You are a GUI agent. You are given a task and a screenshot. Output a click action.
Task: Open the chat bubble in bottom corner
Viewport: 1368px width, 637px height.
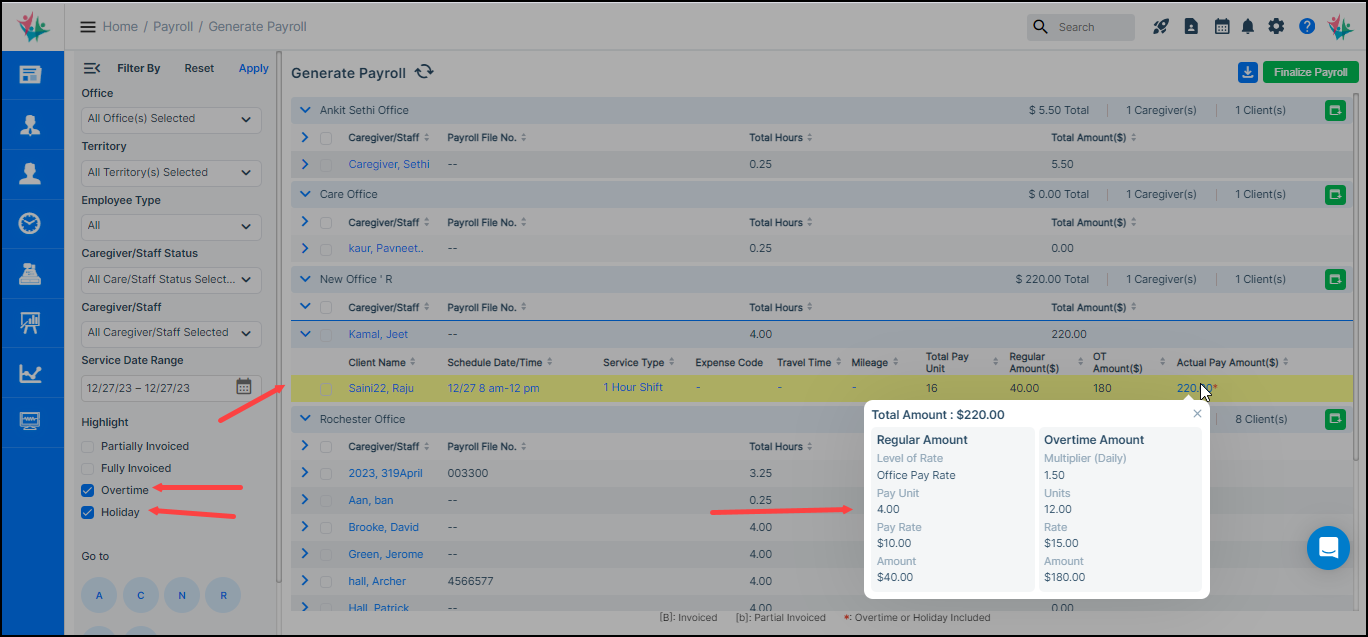pyautogui.click(x=1328, y=548)
